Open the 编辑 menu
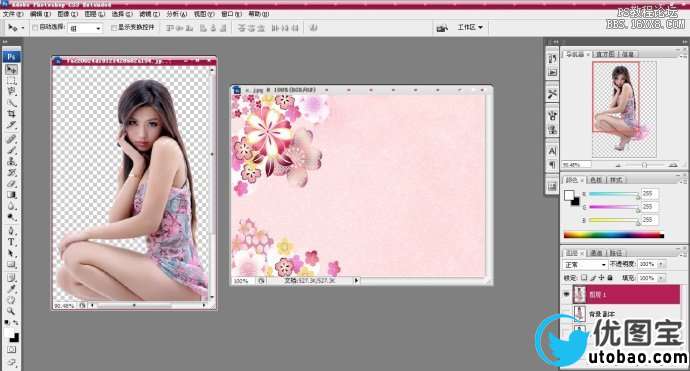This screenshot has height=371, width=690. [40, 14]
